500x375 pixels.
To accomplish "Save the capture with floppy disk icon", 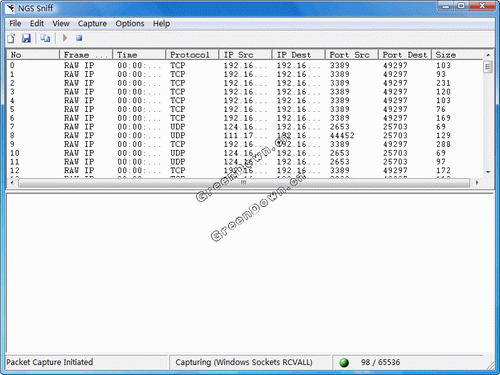I will coord(26,38).
